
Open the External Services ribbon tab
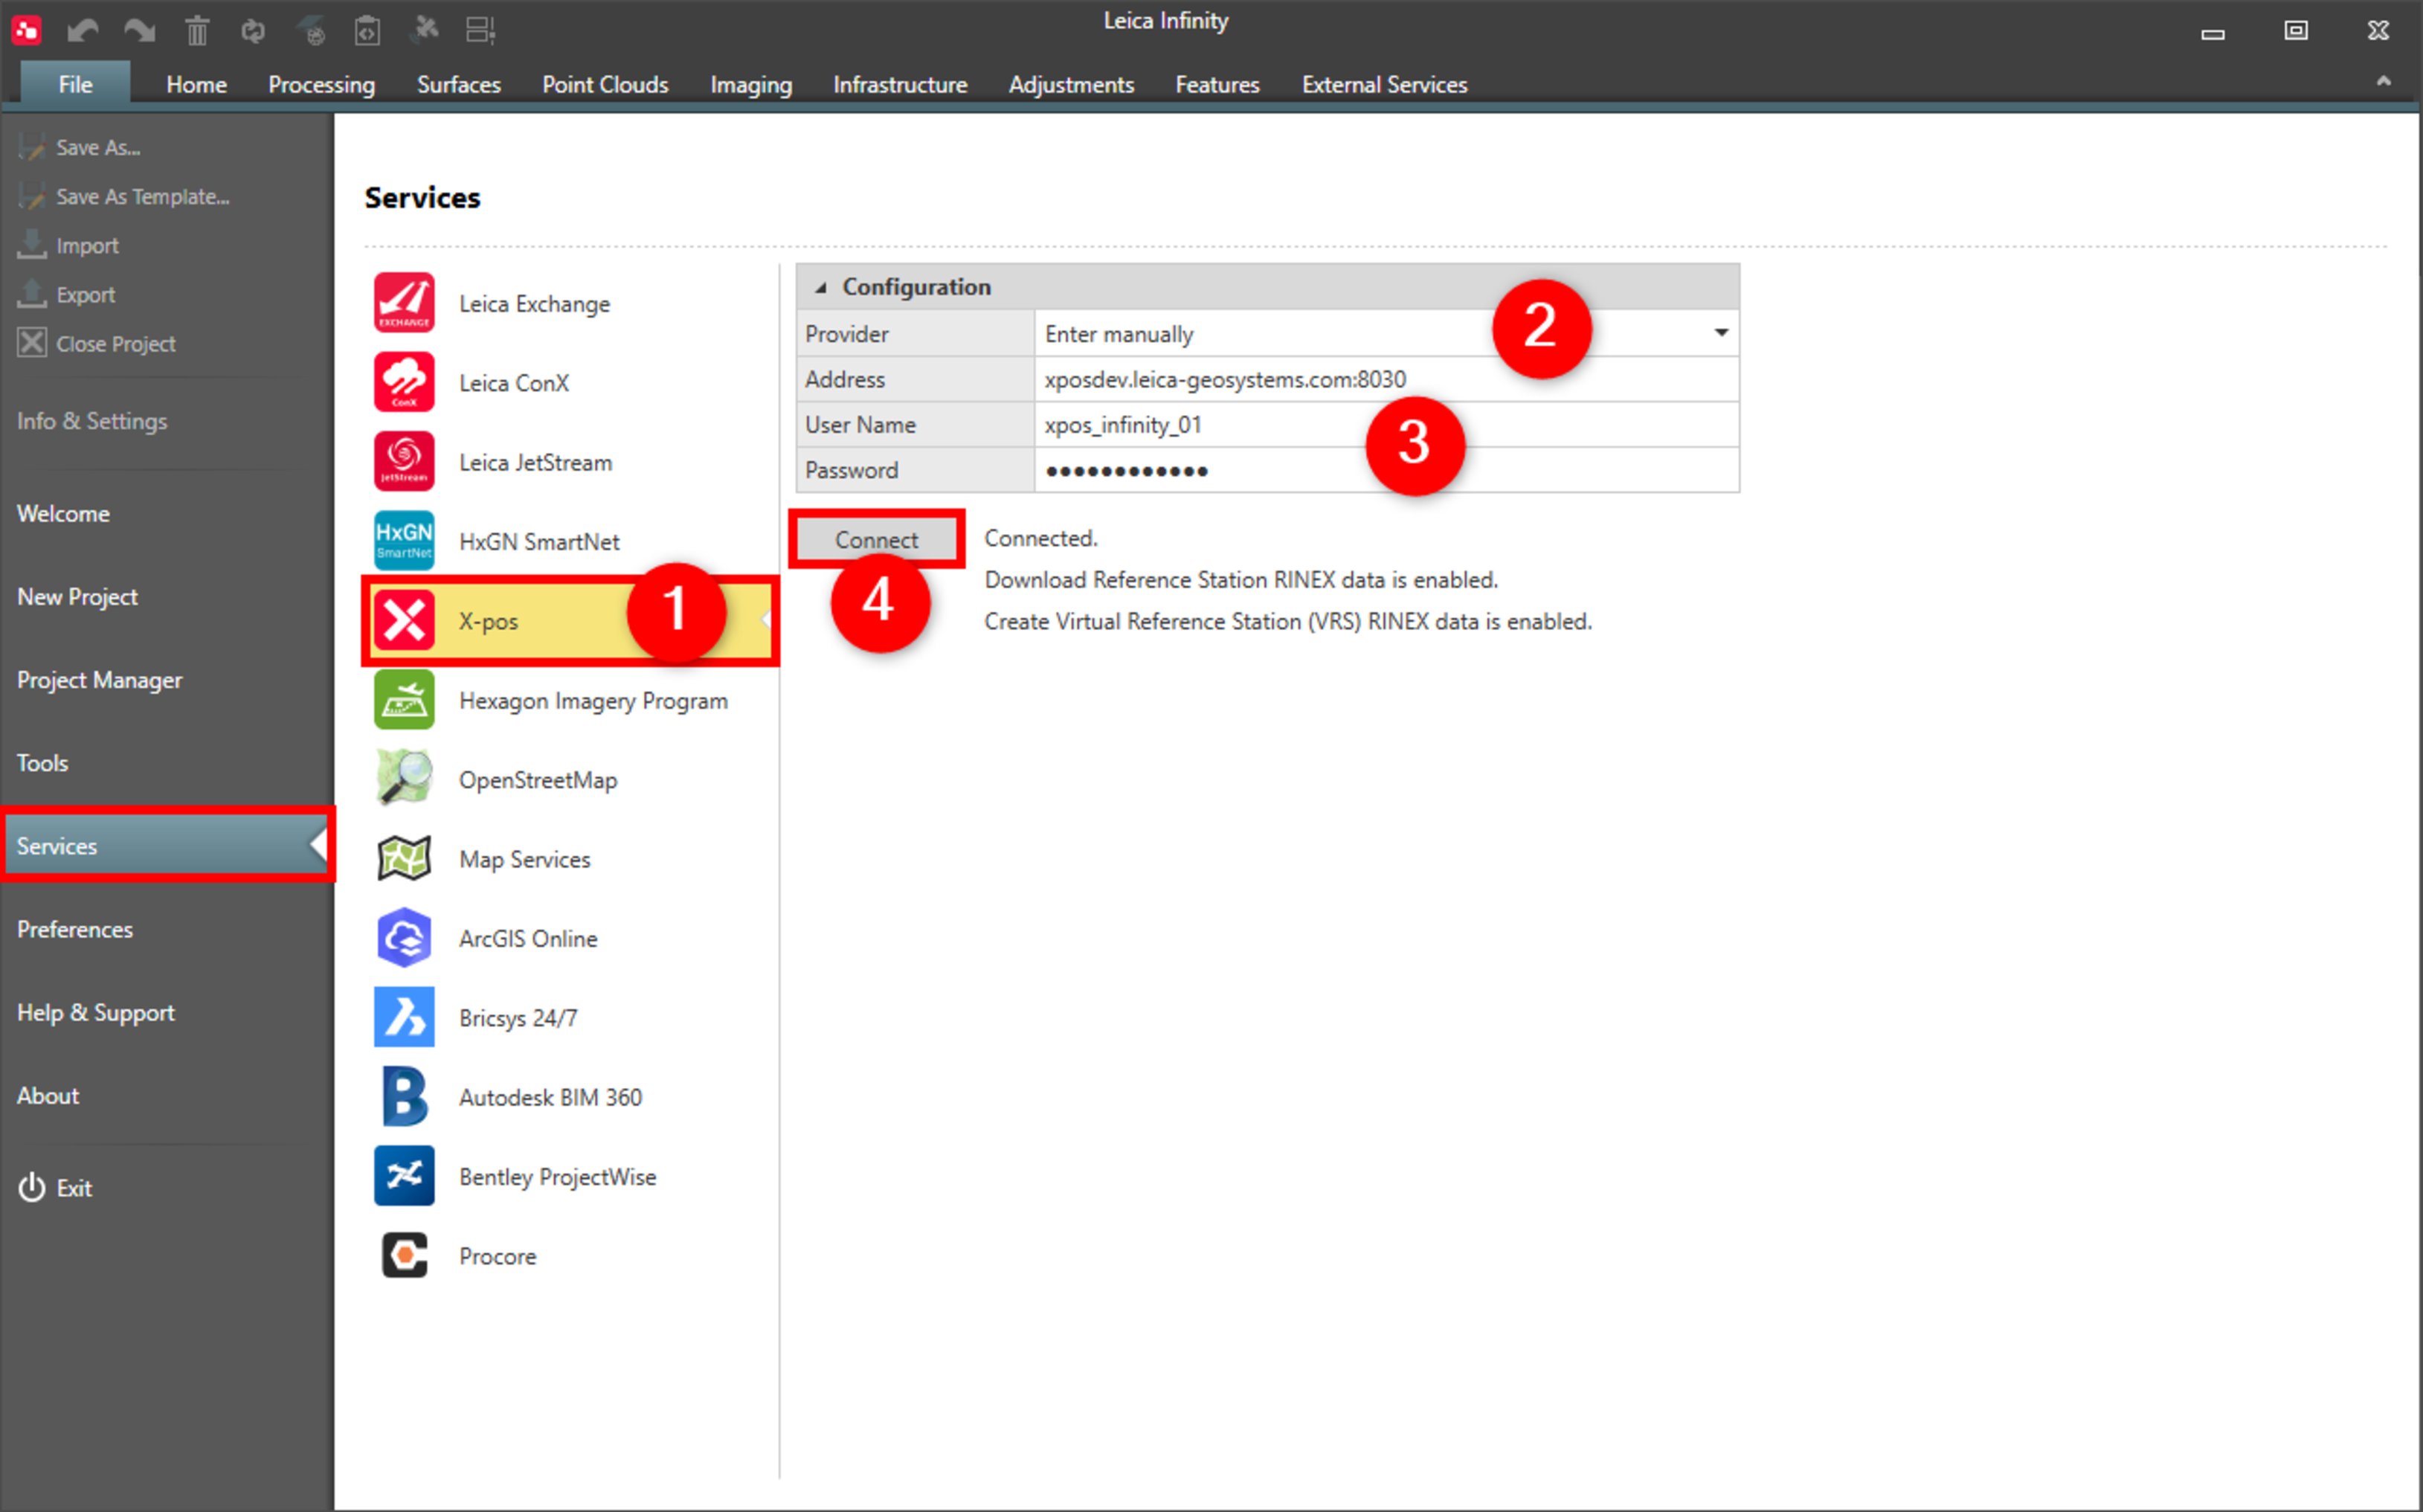[1384, 84]
